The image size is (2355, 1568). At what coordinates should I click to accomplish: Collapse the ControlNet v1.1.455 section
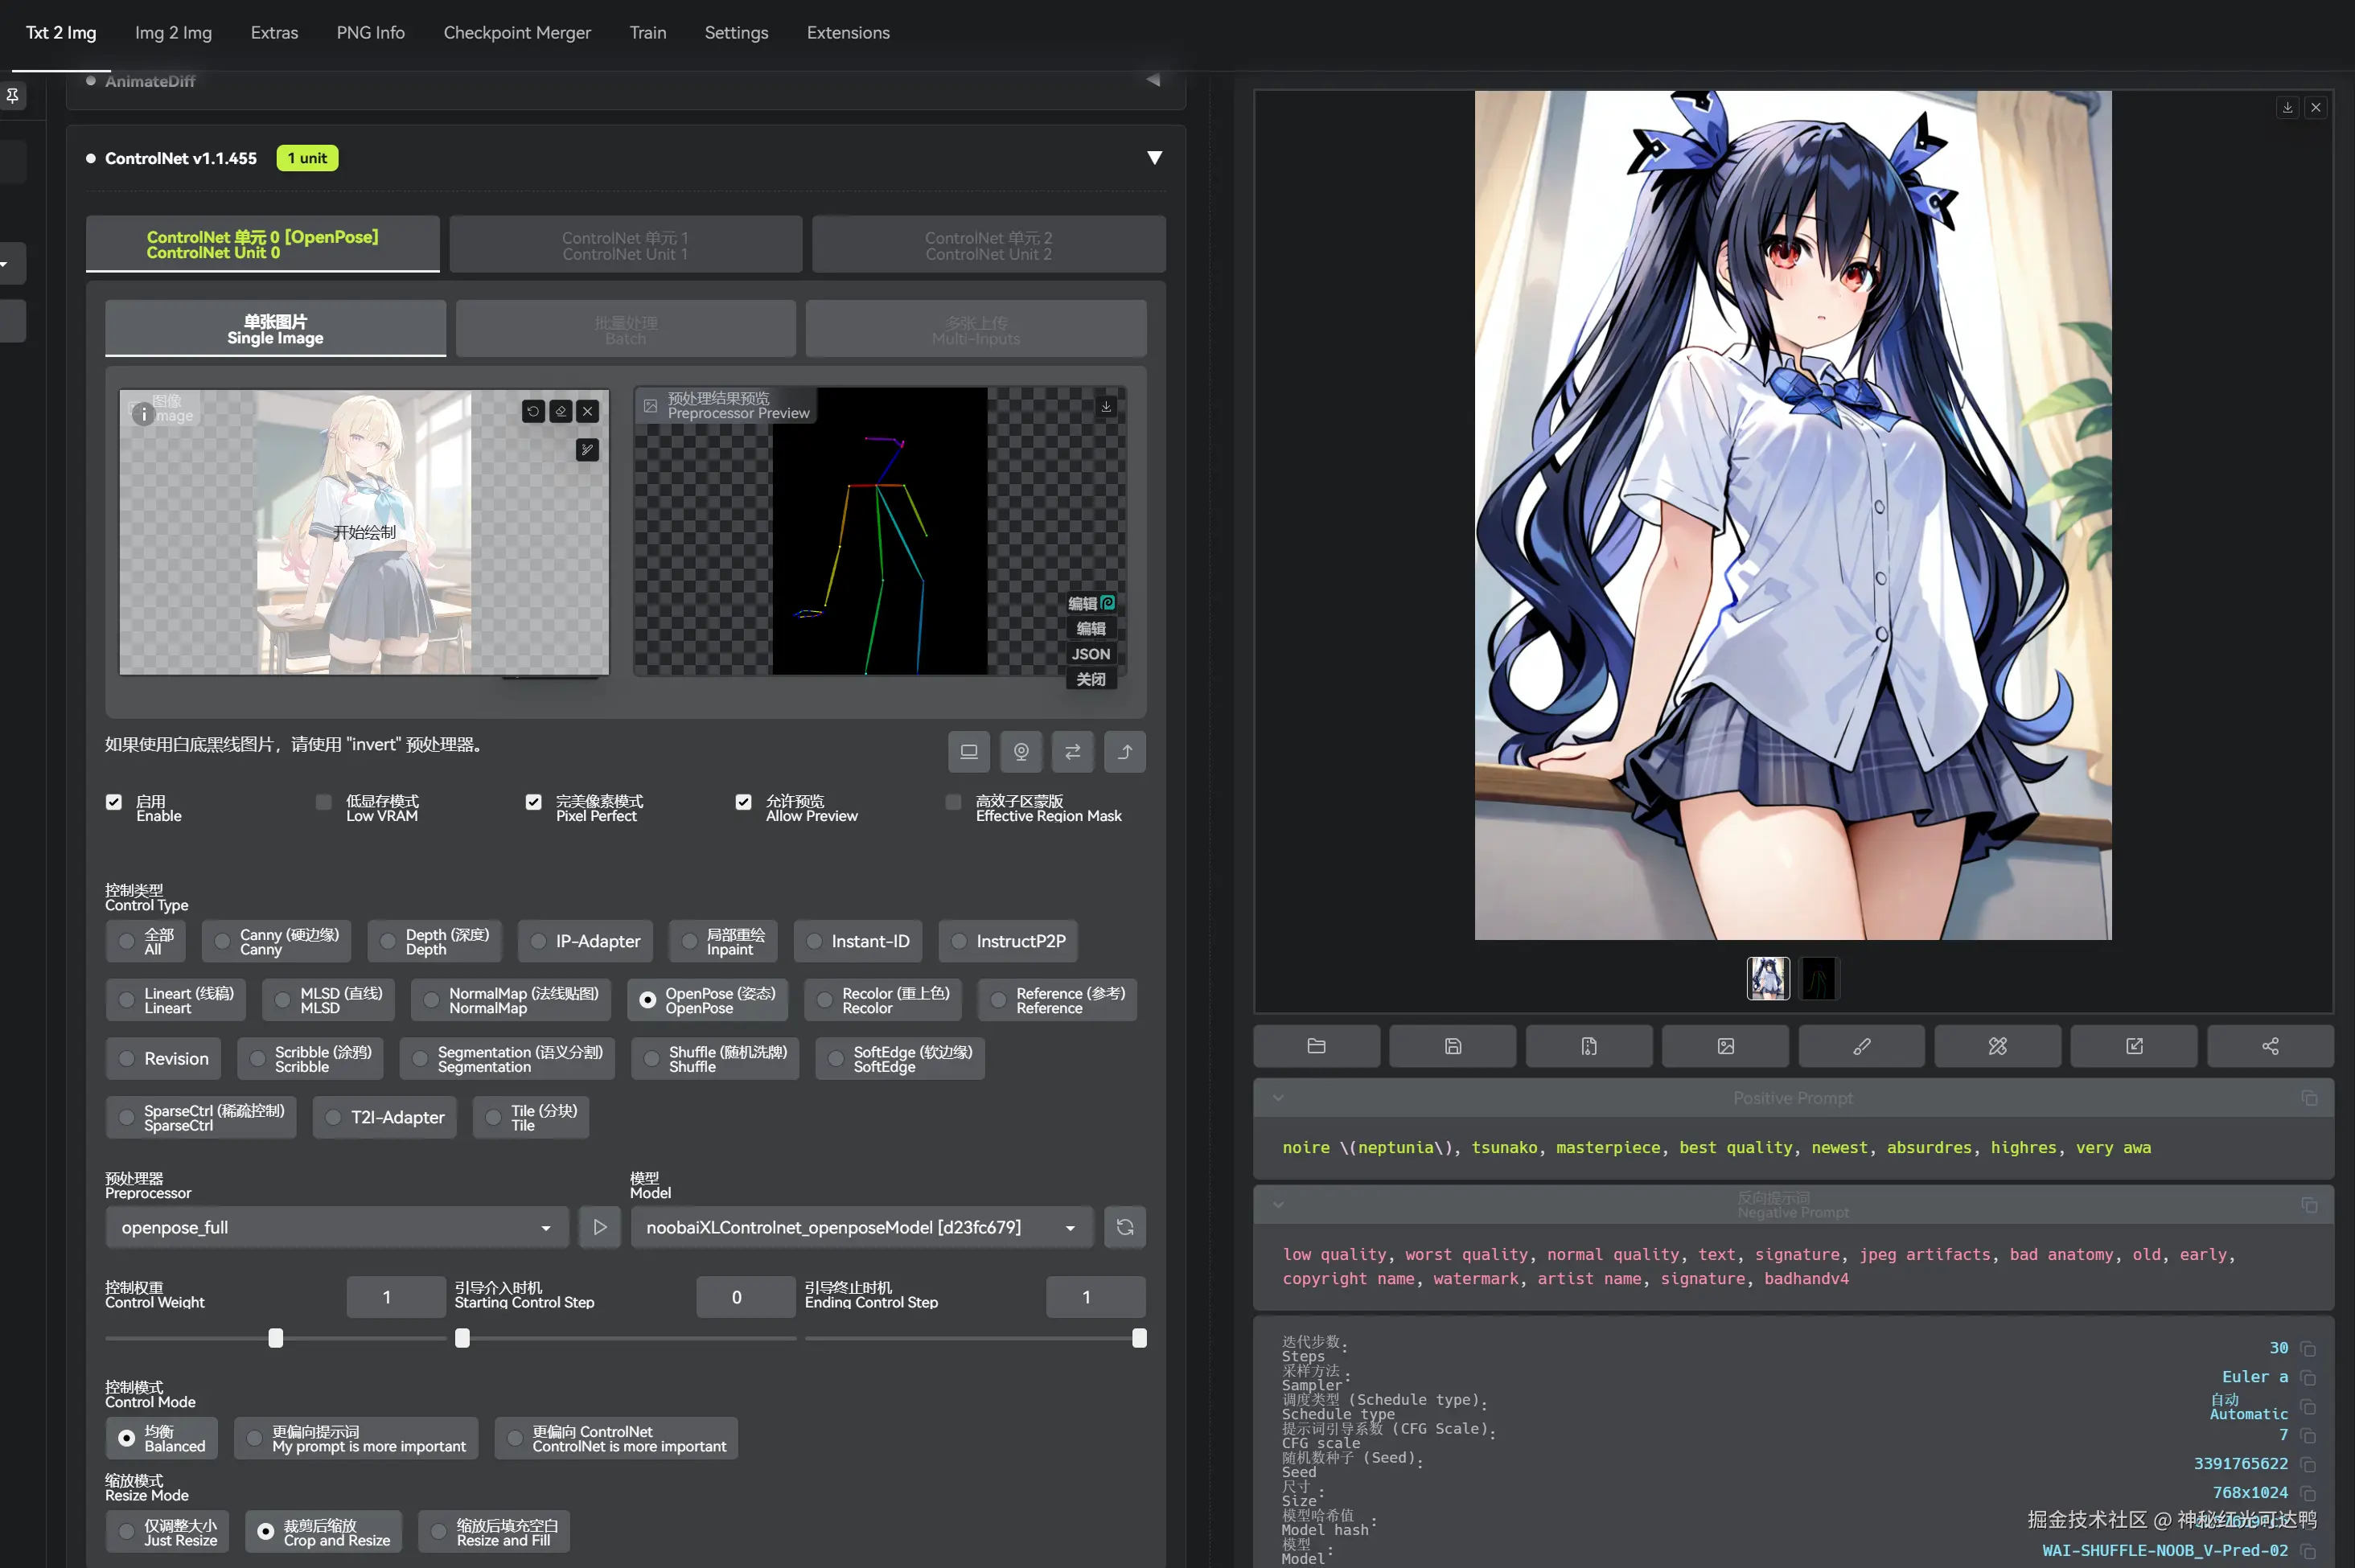tap(1154, 158)
